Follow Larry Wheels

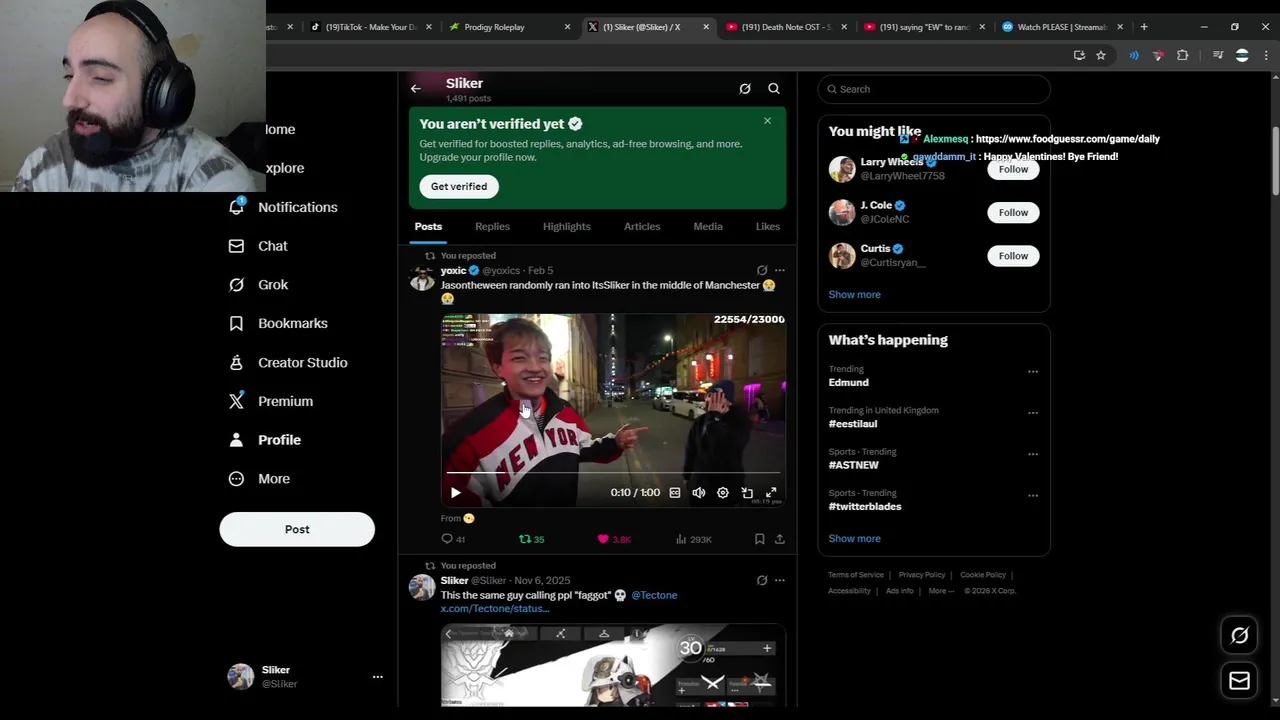click(1013, 169)
